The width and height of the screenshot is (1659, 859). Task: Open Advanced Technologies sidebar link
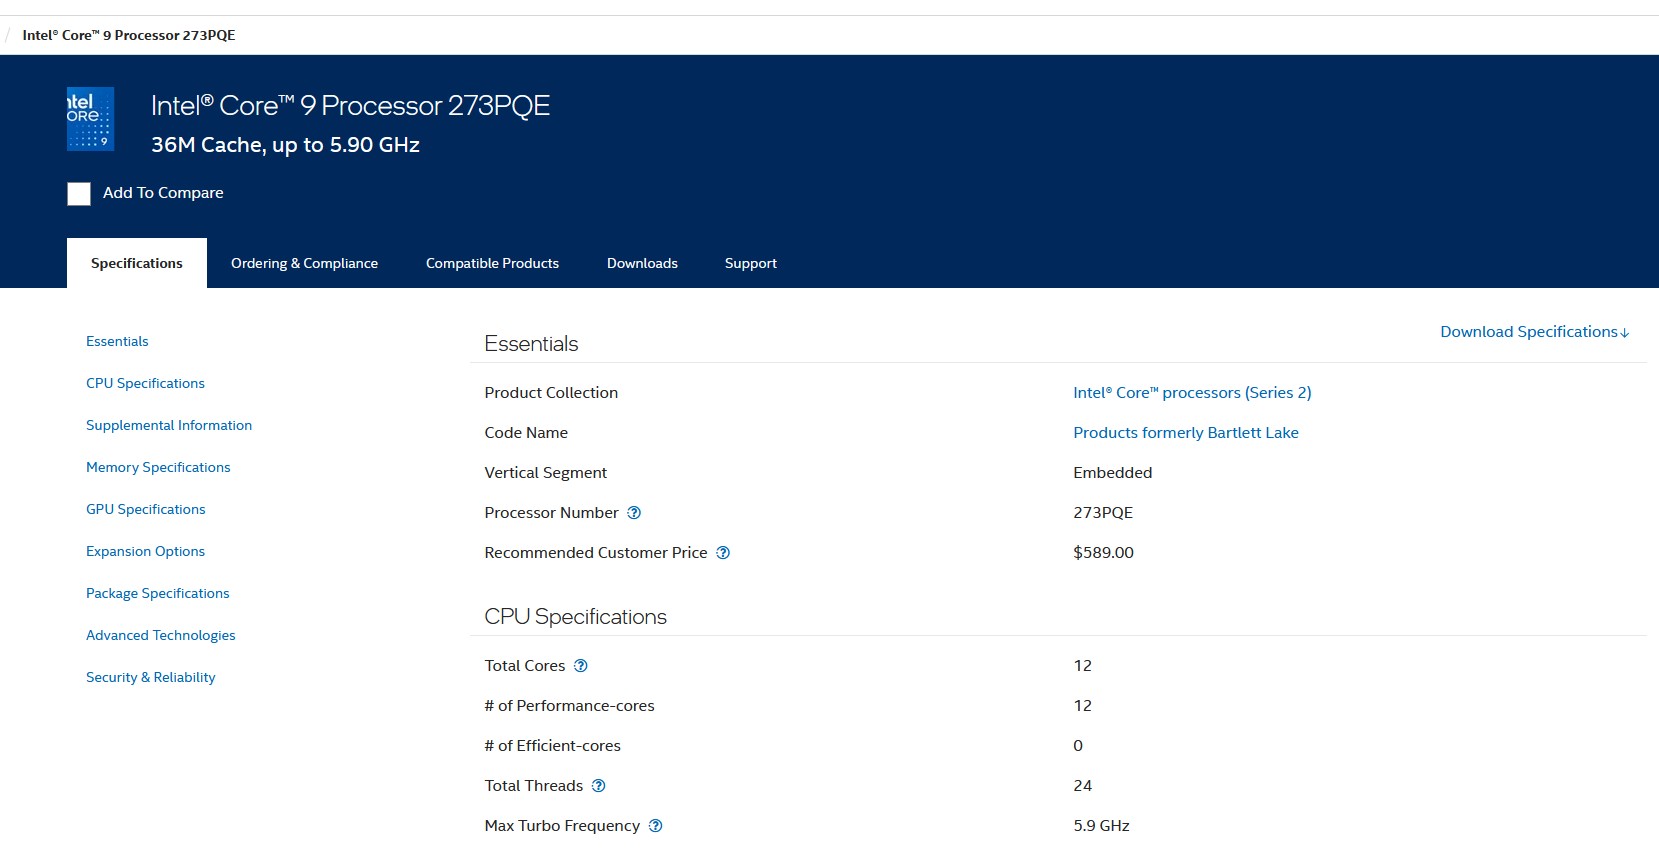tap(161, 635)
